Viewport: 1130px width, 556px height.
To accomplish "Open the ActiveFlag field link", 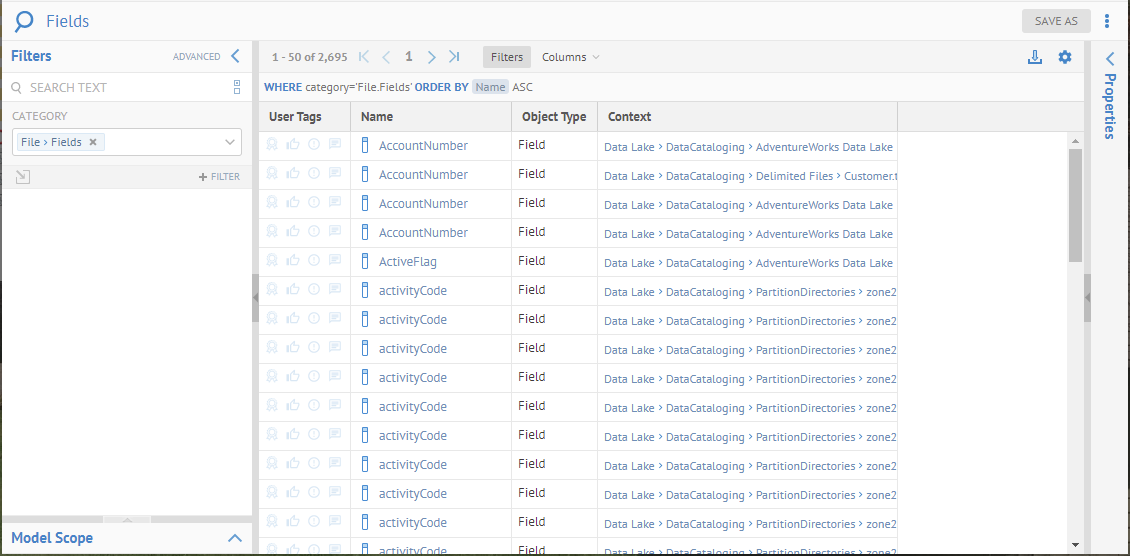I will (407, 262).
